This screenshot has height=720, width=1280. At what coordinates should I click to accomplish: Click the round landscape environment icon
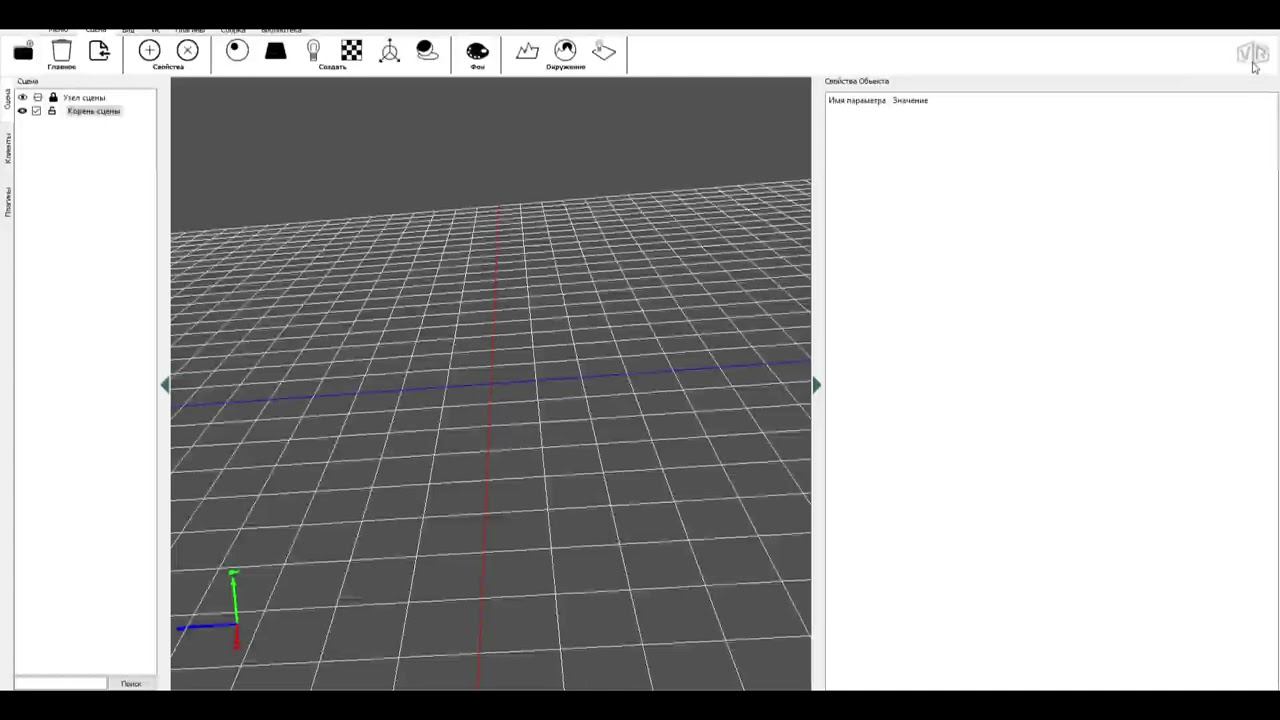pos(565,51)
